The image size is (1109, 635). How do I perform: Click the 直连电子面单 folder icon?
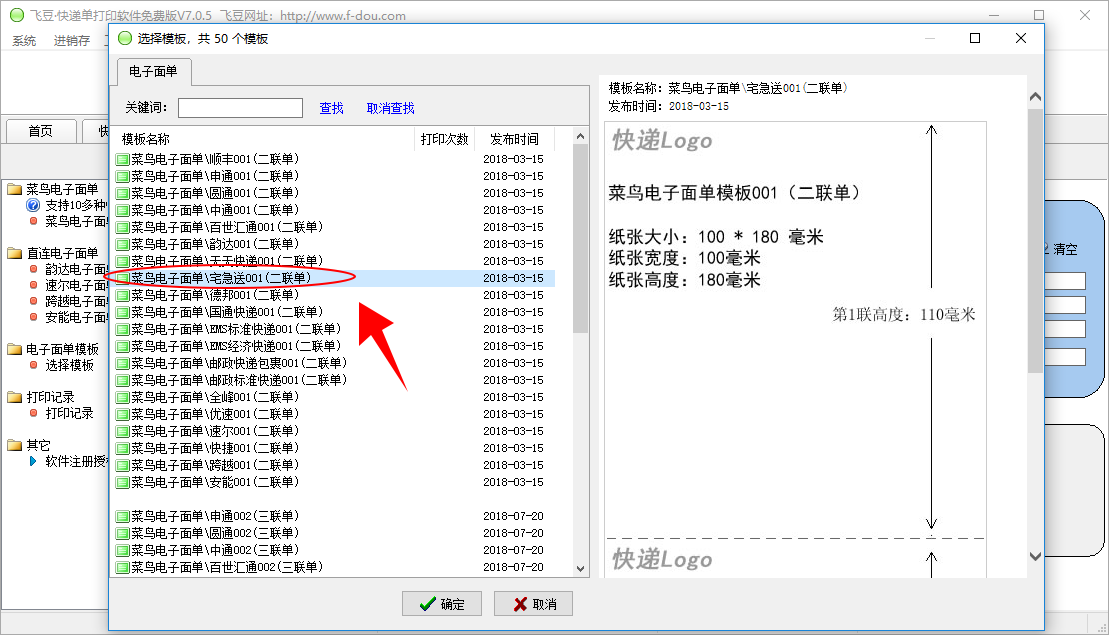15,253
